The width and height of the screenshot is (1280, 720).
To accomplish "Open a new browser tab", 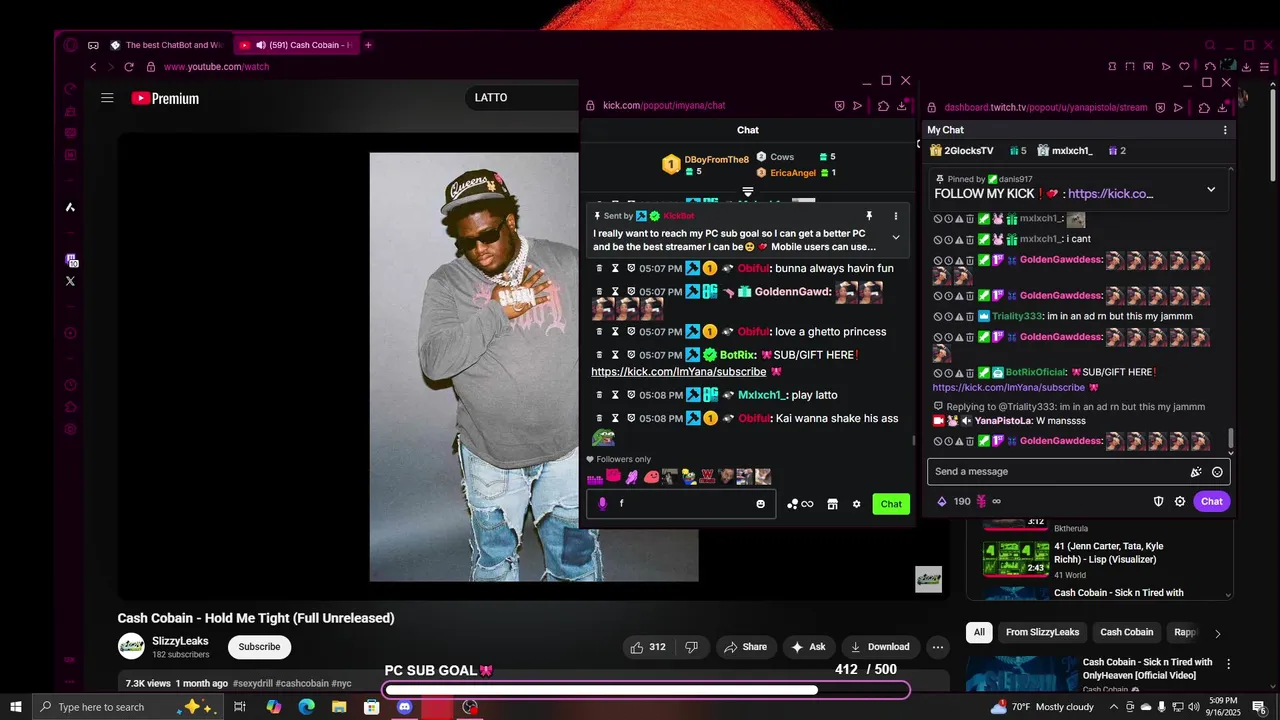I will pyautogui.click(x=368, y=45).
